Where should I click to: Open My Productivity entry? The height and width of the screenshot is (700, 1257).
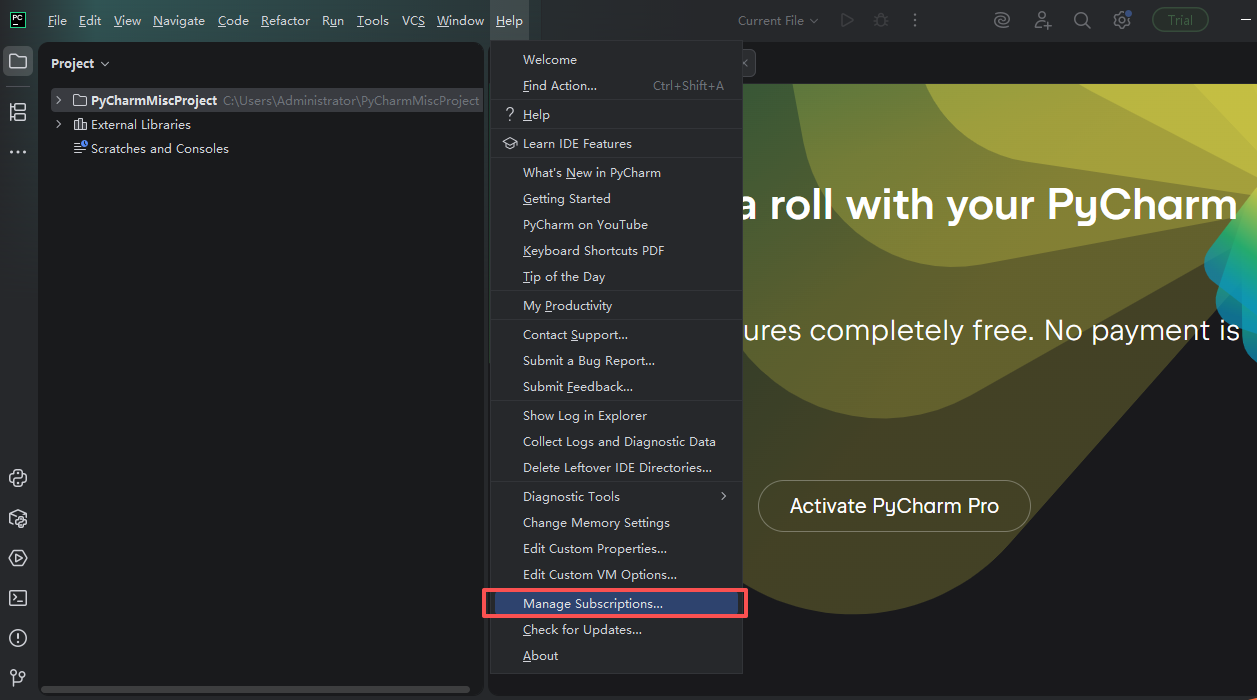(616, 306)
